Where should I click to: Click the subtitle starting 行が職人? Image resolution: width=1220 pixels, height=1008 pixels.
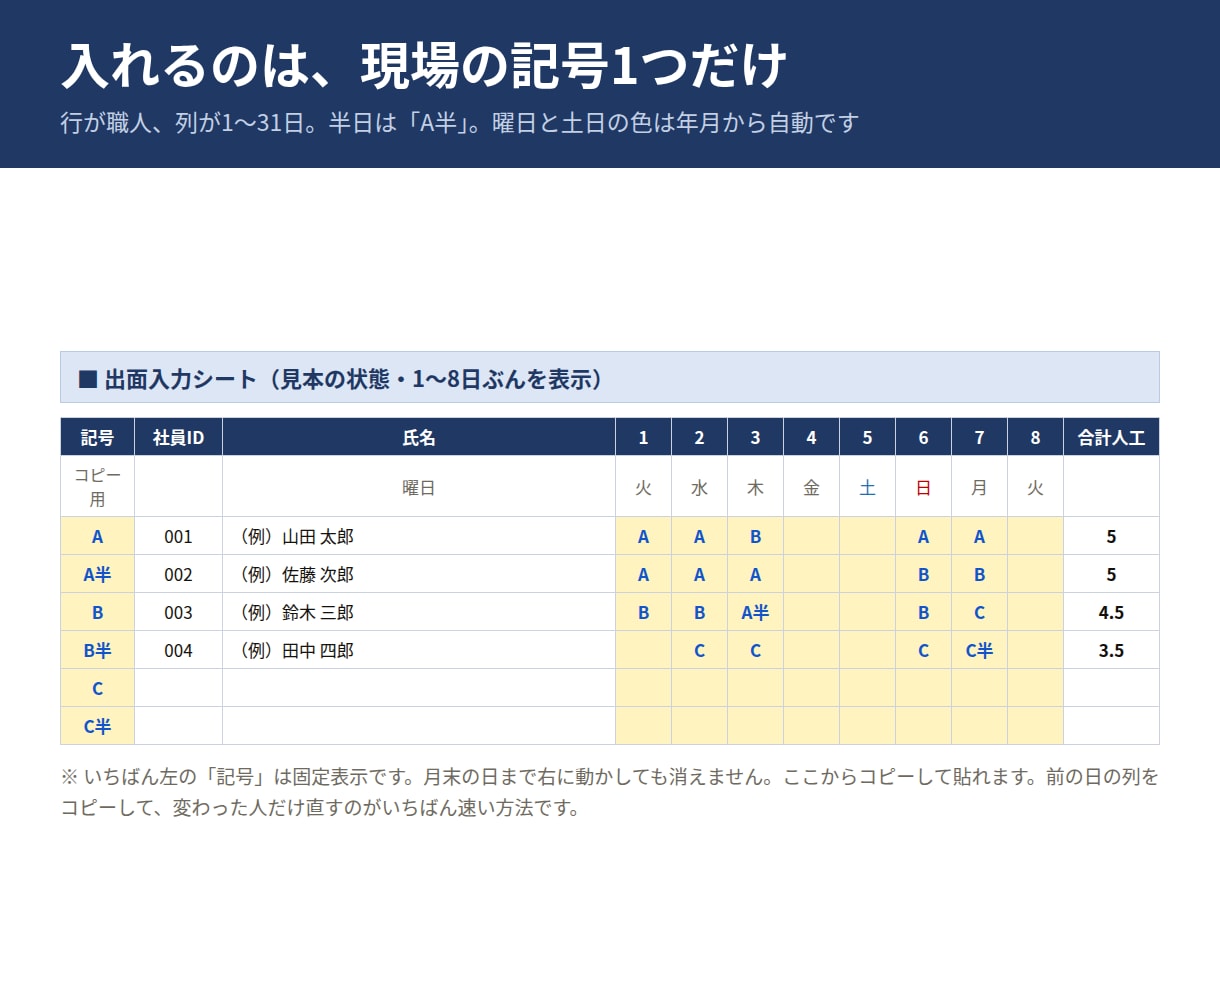coord(460,123)
